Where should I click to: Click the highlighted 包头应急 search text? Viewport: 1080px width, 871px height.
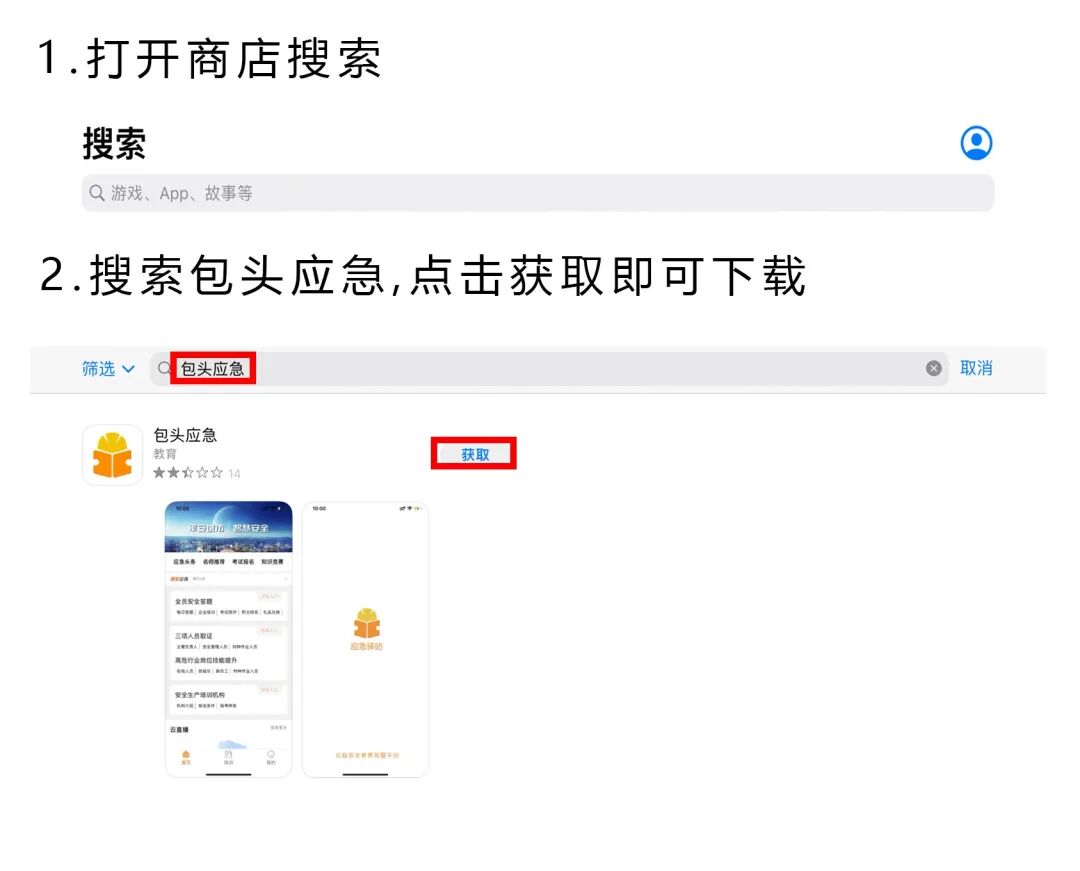point(213,368)
